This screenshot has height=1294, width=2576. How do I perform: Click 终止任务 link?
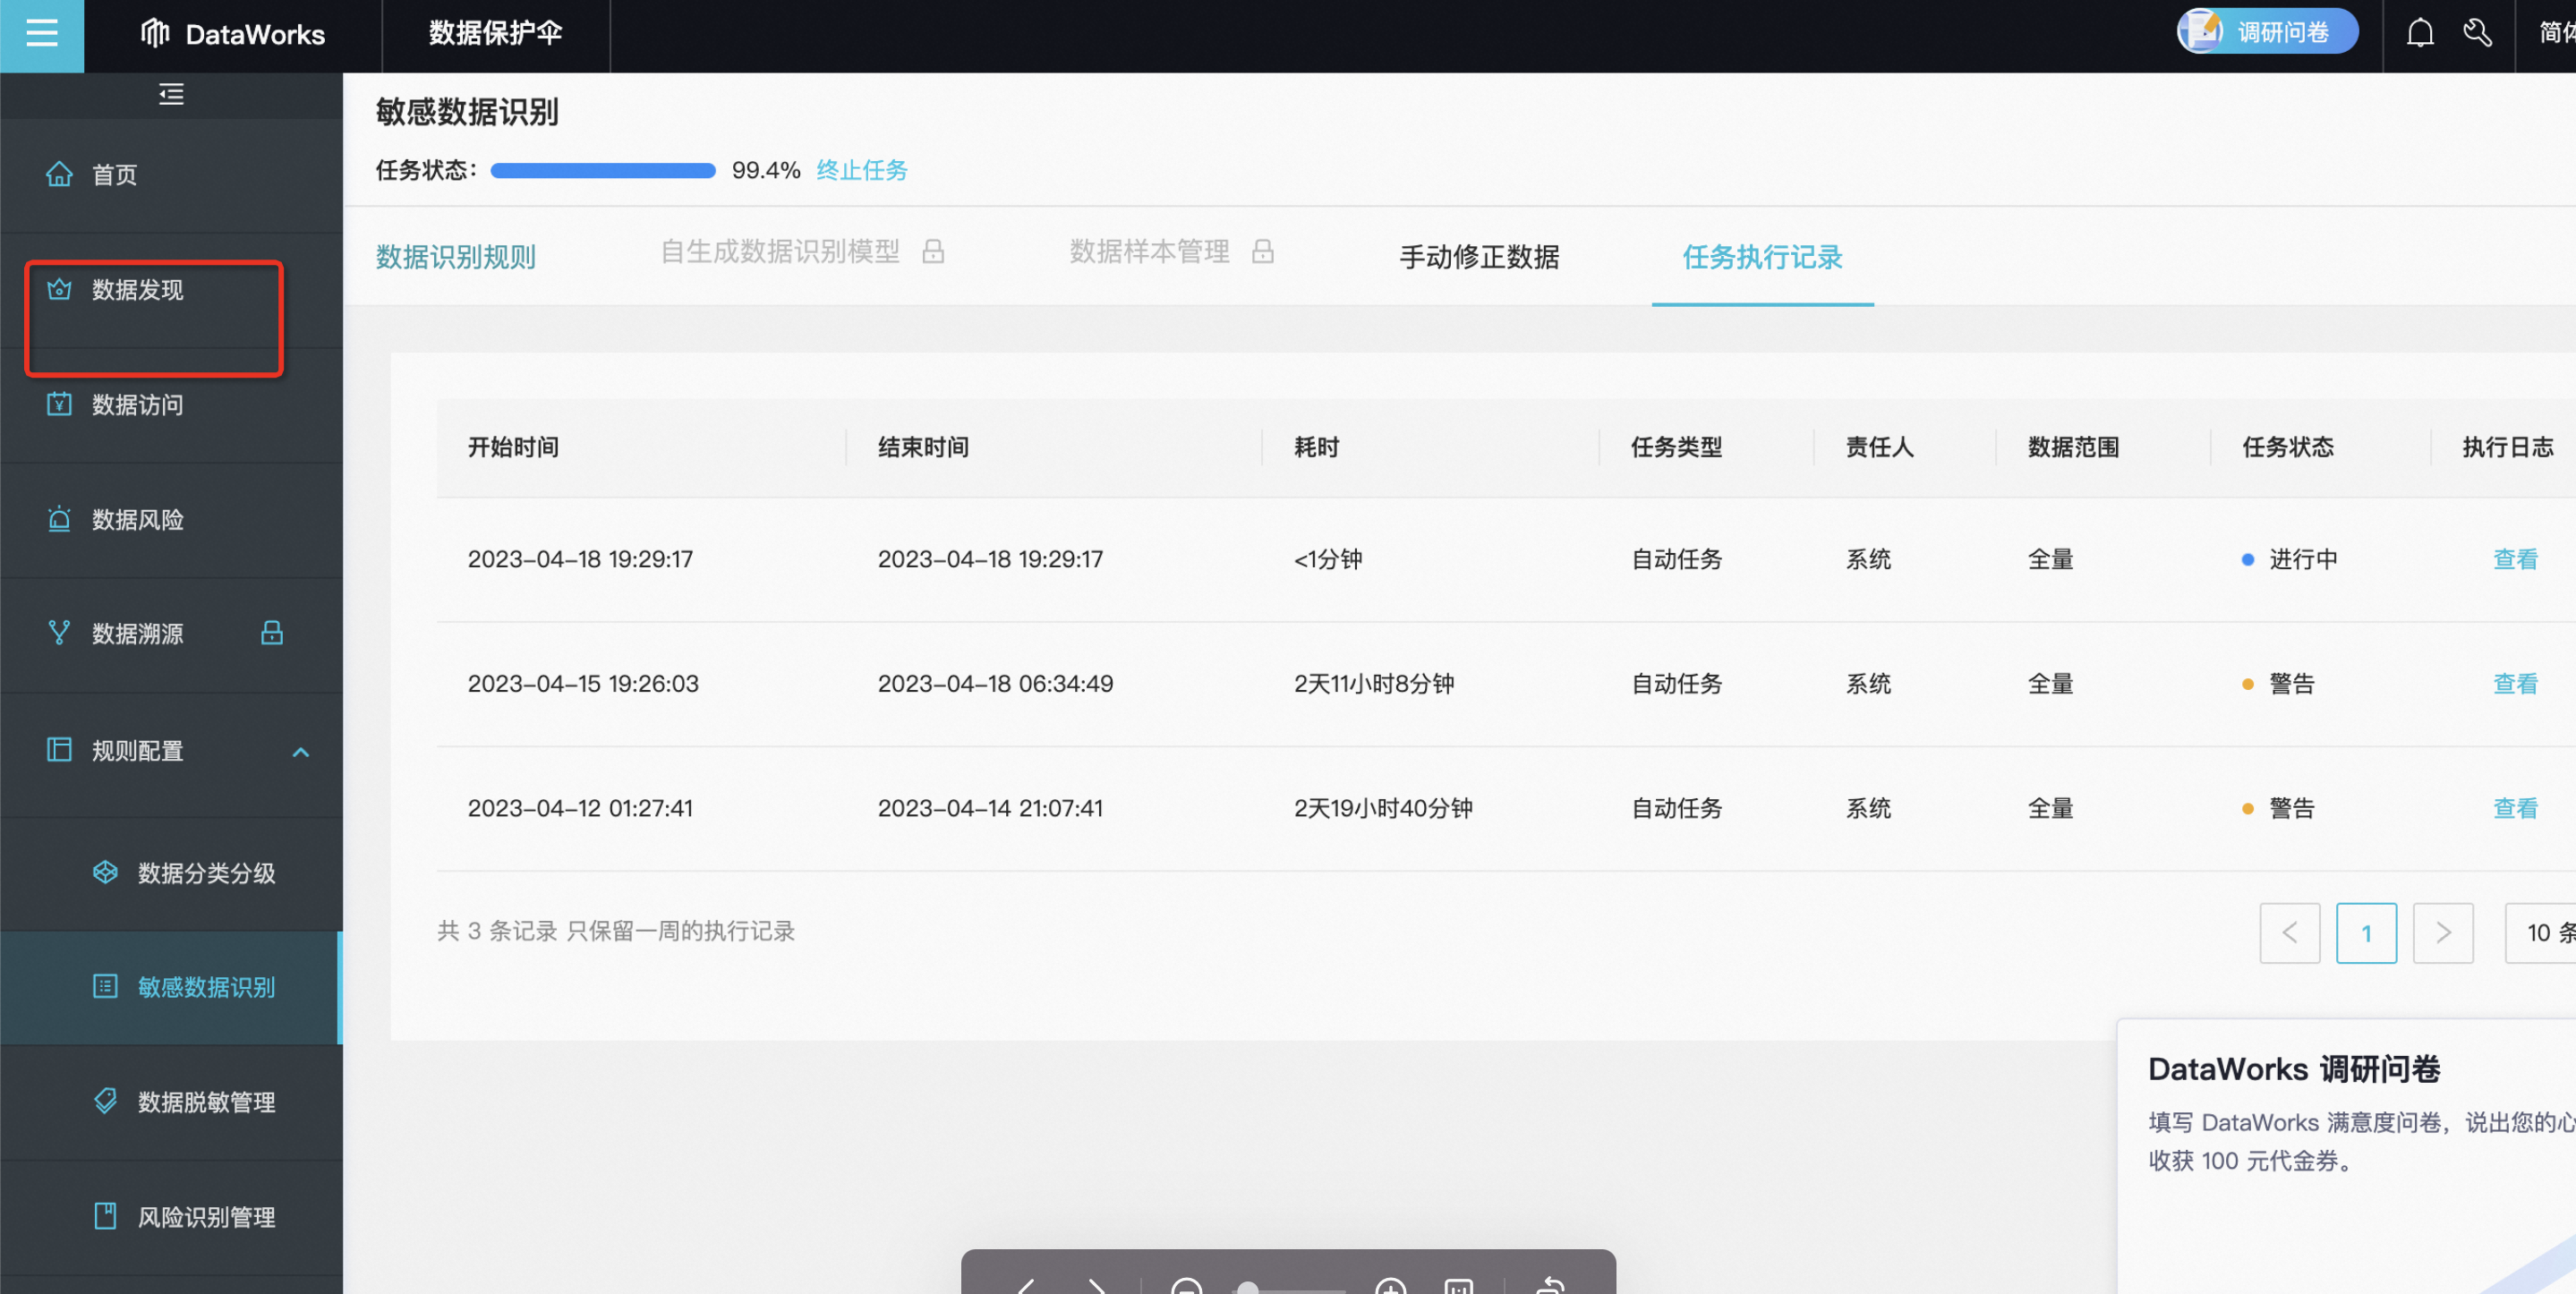click(861, 170)
